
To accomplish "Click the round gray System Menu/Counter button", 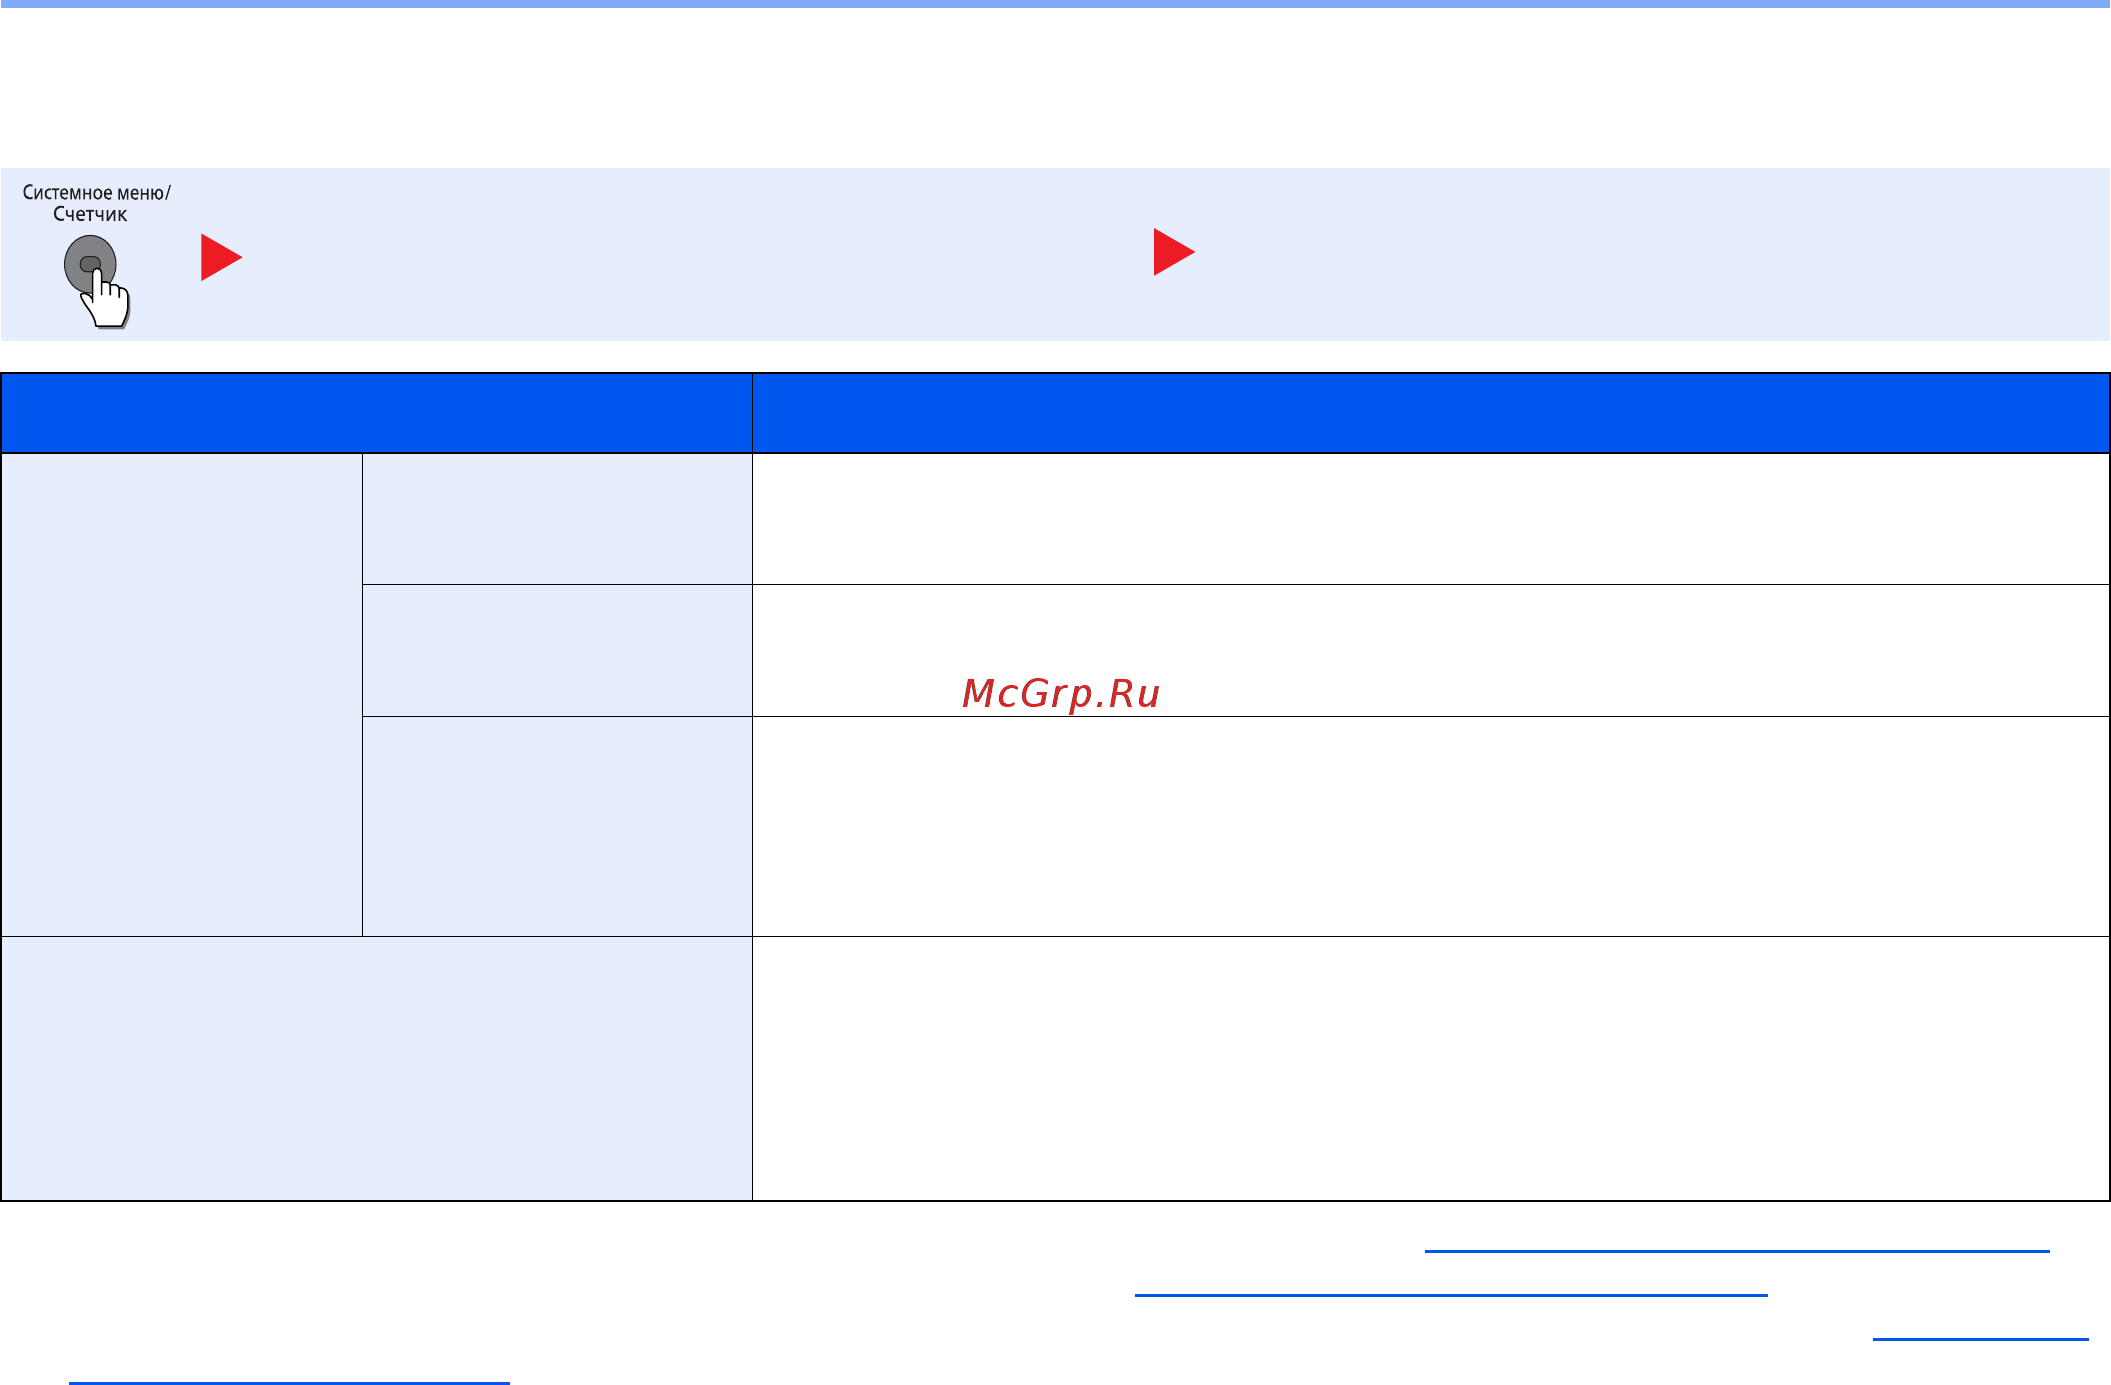I will (90, 264).
